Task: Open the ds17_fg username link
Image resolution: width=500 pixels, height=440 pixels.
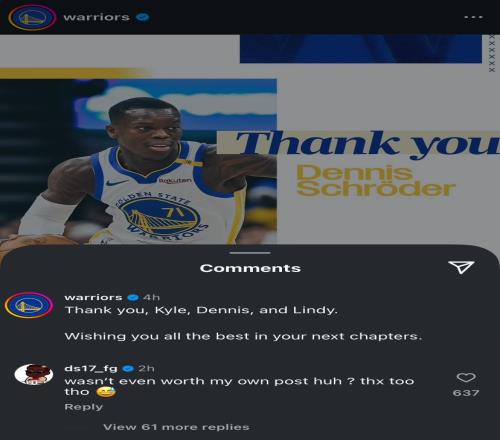Action: pyautogui.click(x=91, y=368)
